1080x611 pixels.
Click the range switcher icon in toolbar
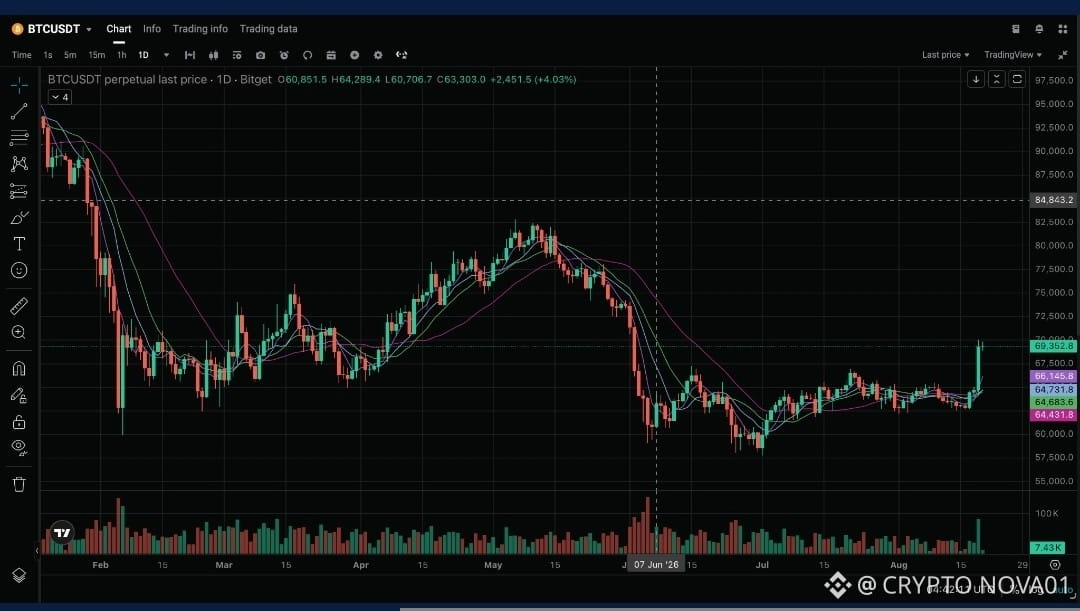coord(190,55)
